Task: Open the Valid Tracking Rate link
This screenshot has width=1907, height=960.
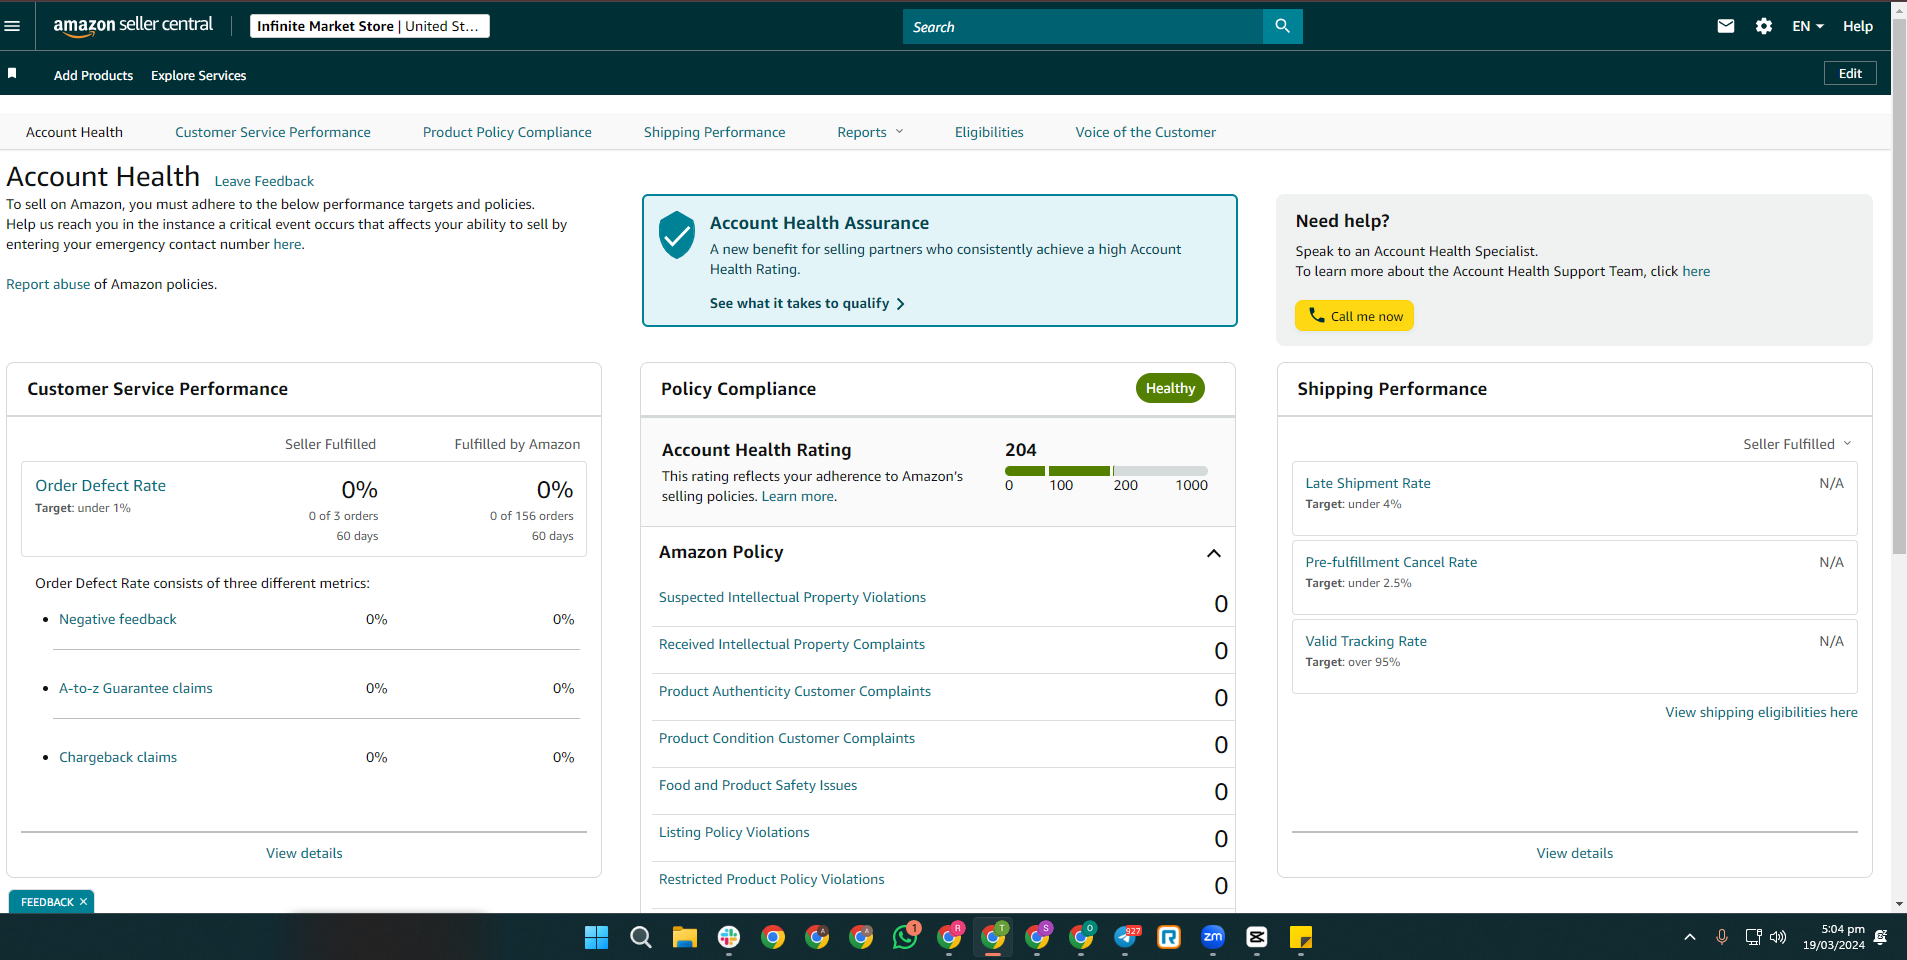Action: [1366, 641]
